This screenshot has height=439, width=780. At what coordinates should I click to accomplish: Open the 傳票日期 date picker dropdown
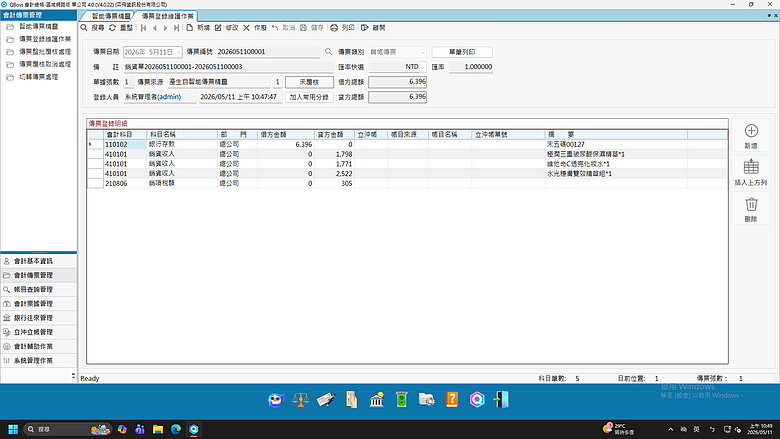coord(178,52)
